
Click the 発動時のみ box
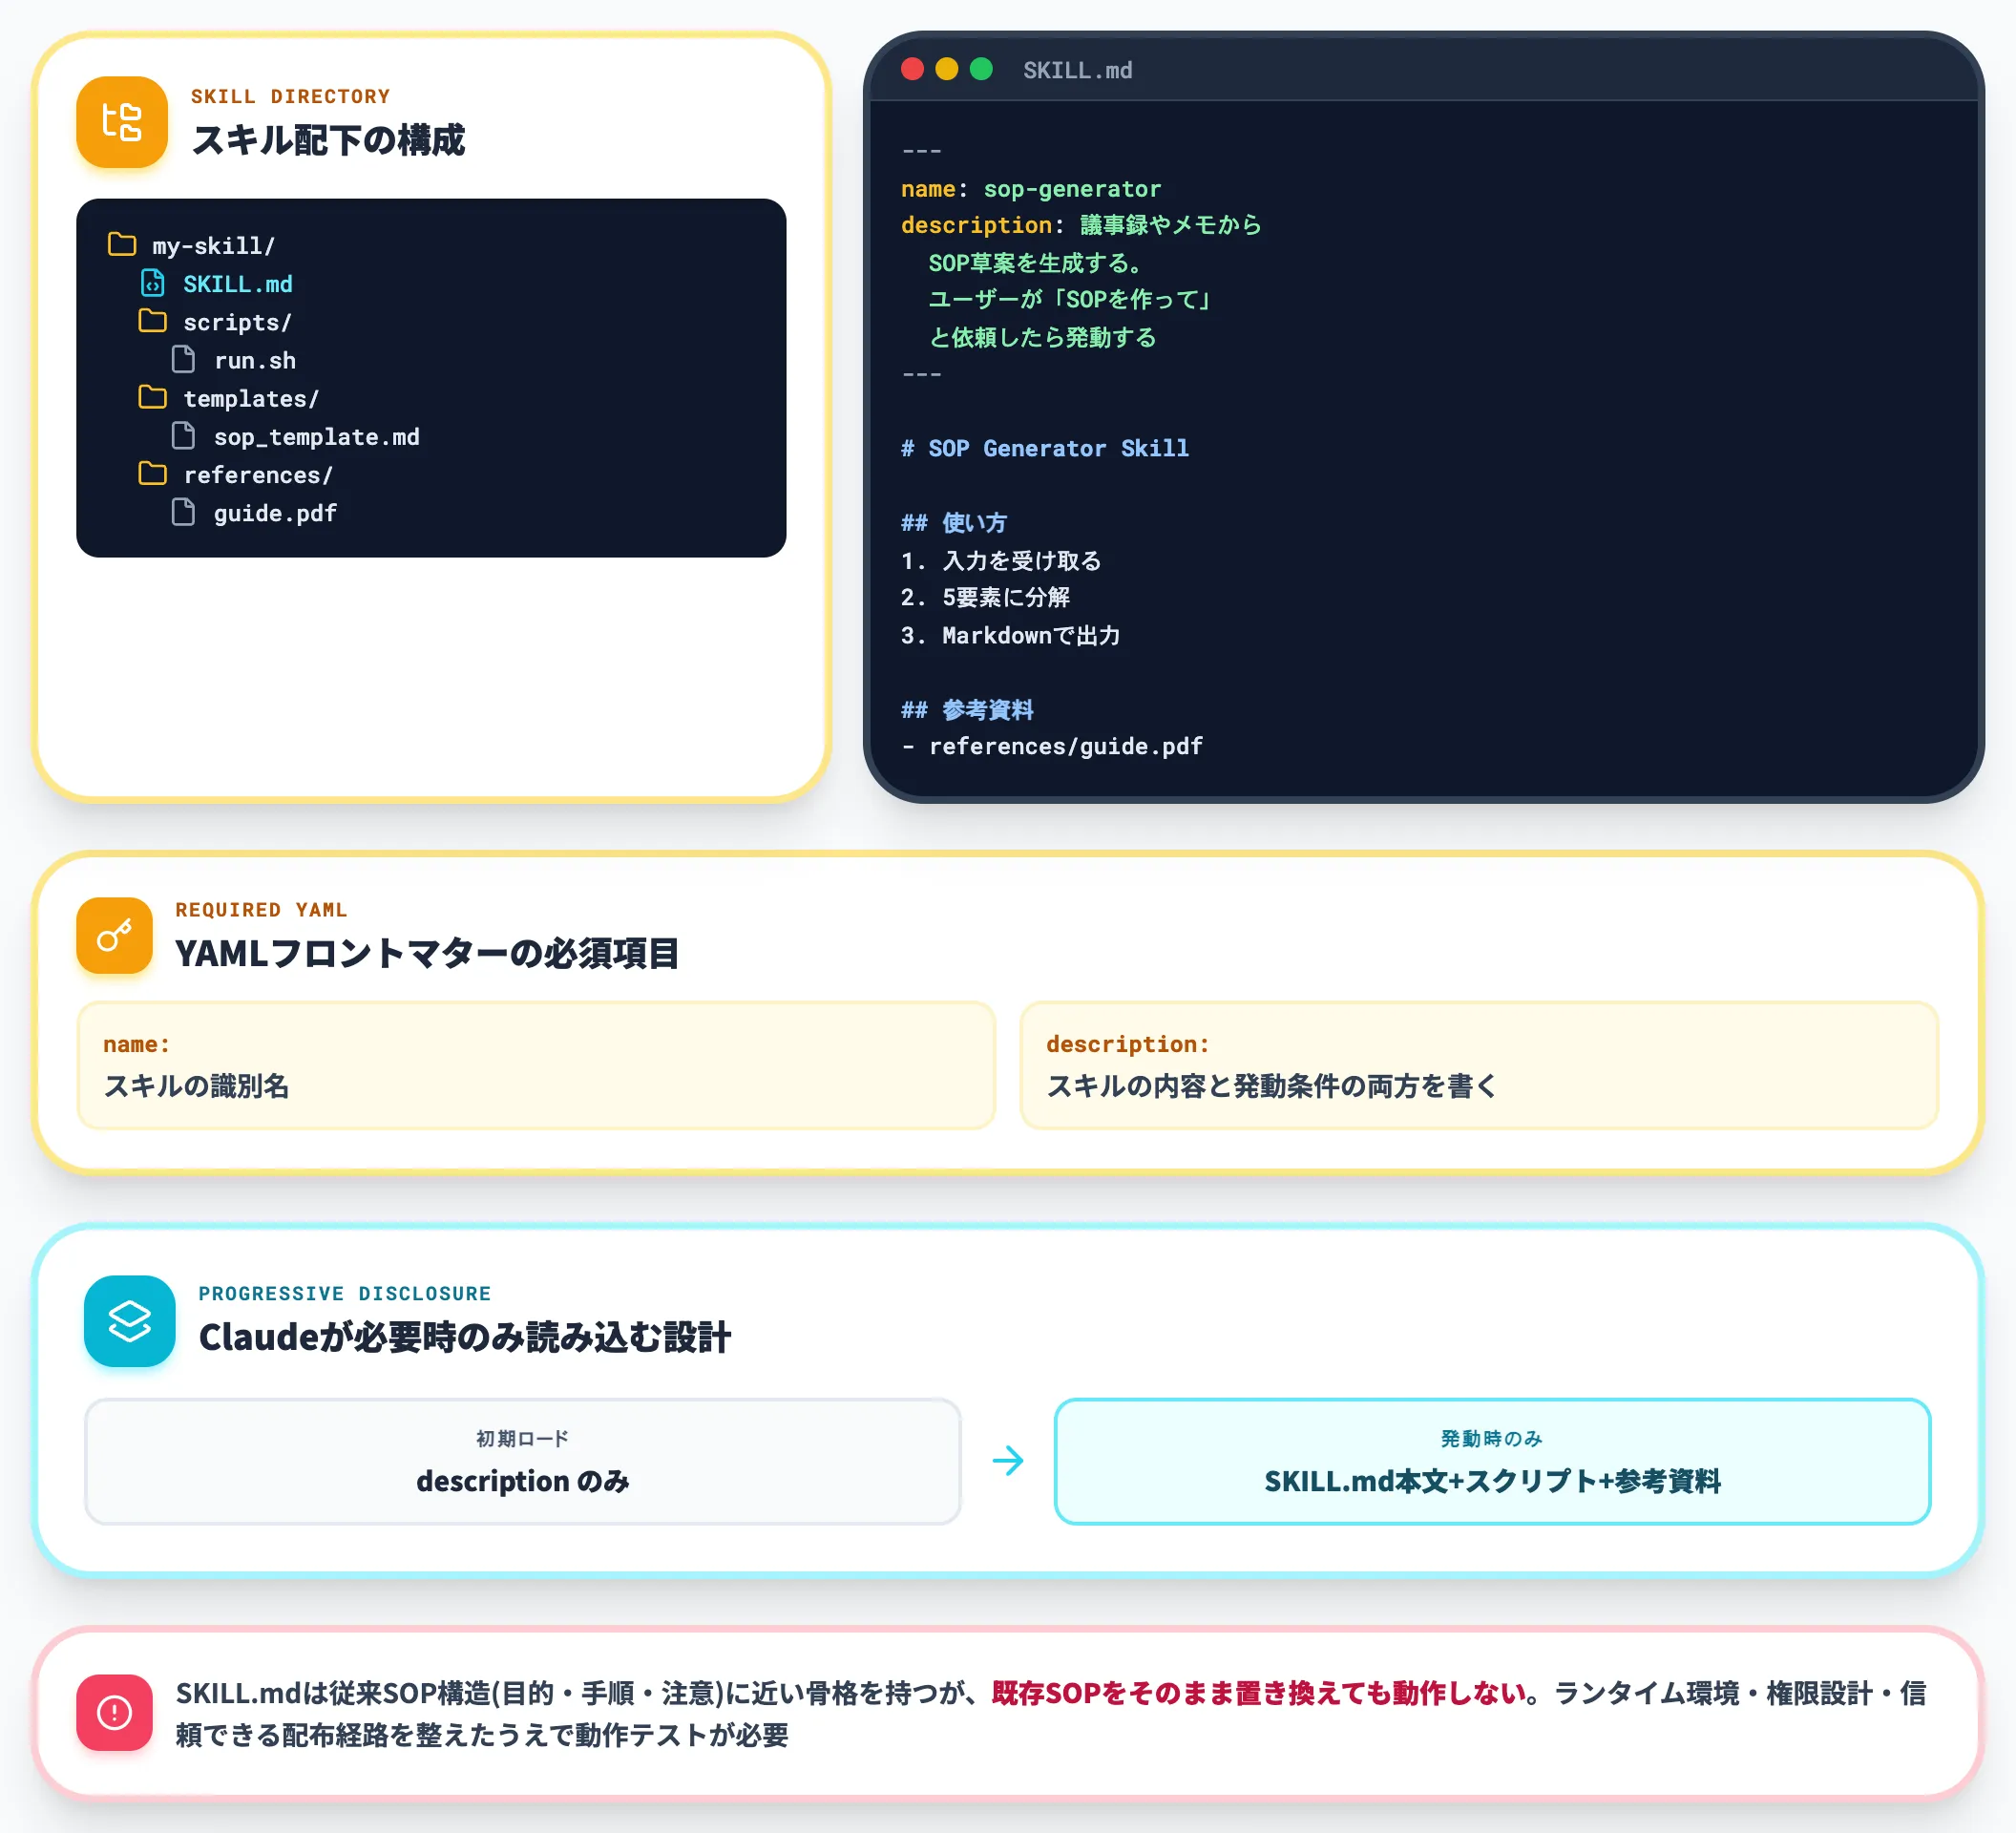(x=1492, y=1461)
